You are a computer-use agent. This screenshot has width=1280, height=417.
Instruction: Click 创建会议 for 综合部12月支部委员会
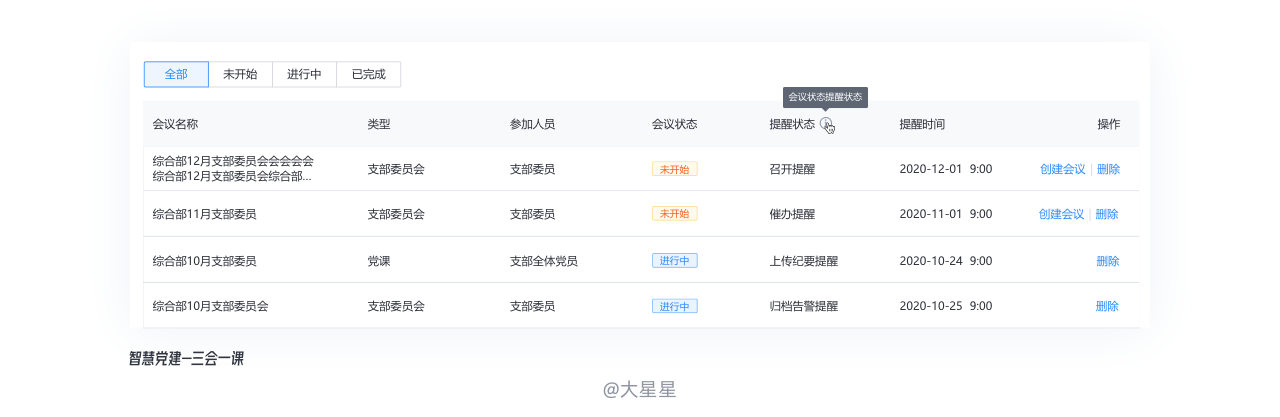(x=1062, y=169)
